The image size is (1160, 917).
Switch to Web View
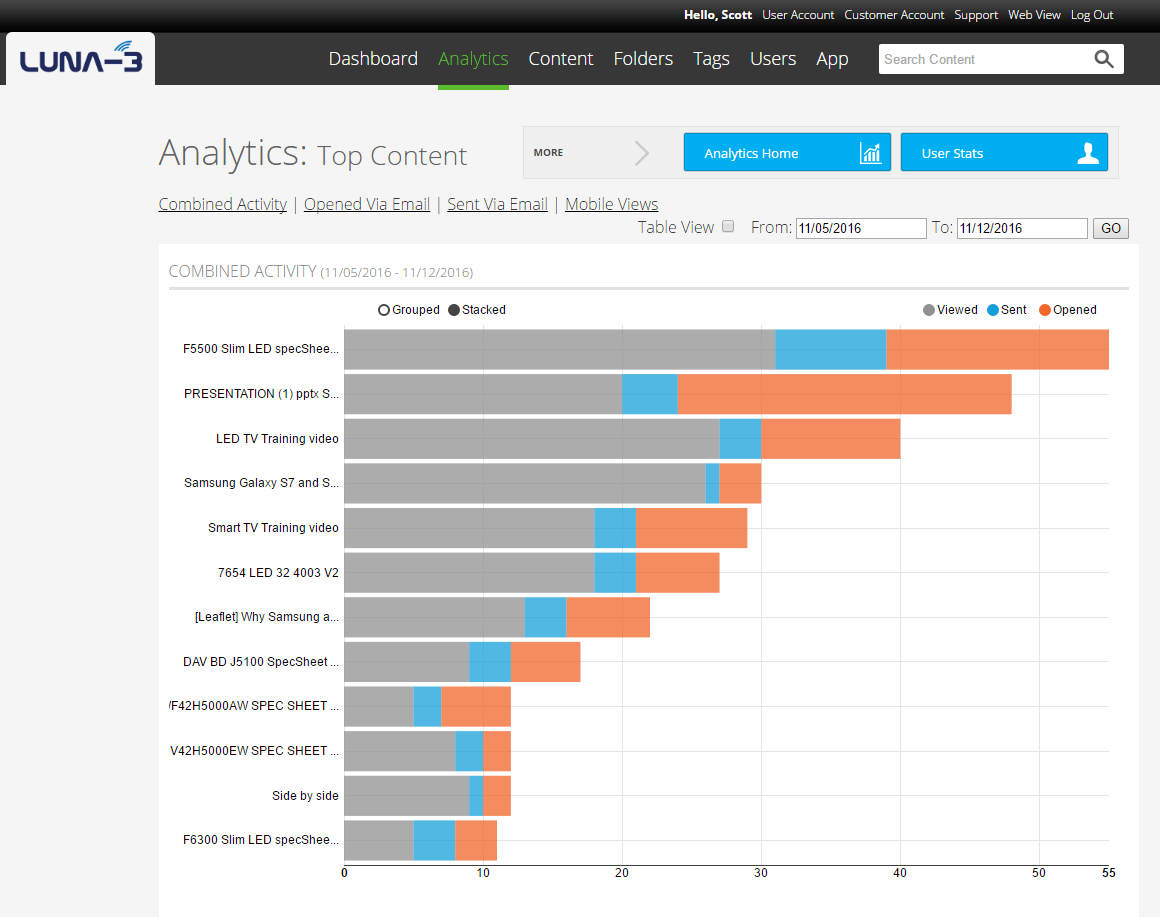(1034, 15)
